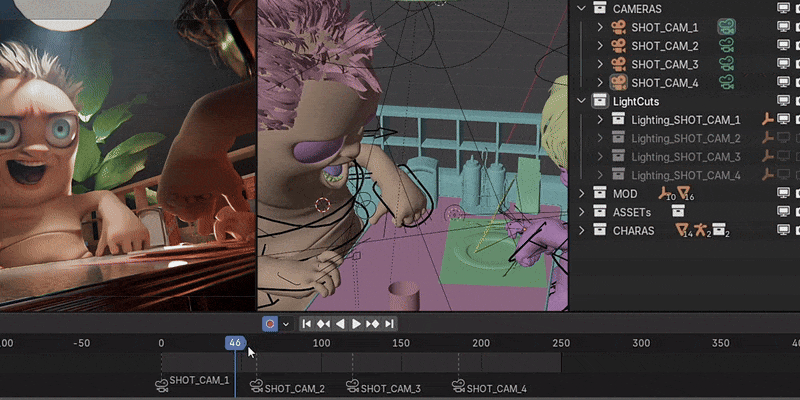Click the Lighting_SHOT_CAM_2 collection icon
800x400 pixels.
[x=618, y=138]
